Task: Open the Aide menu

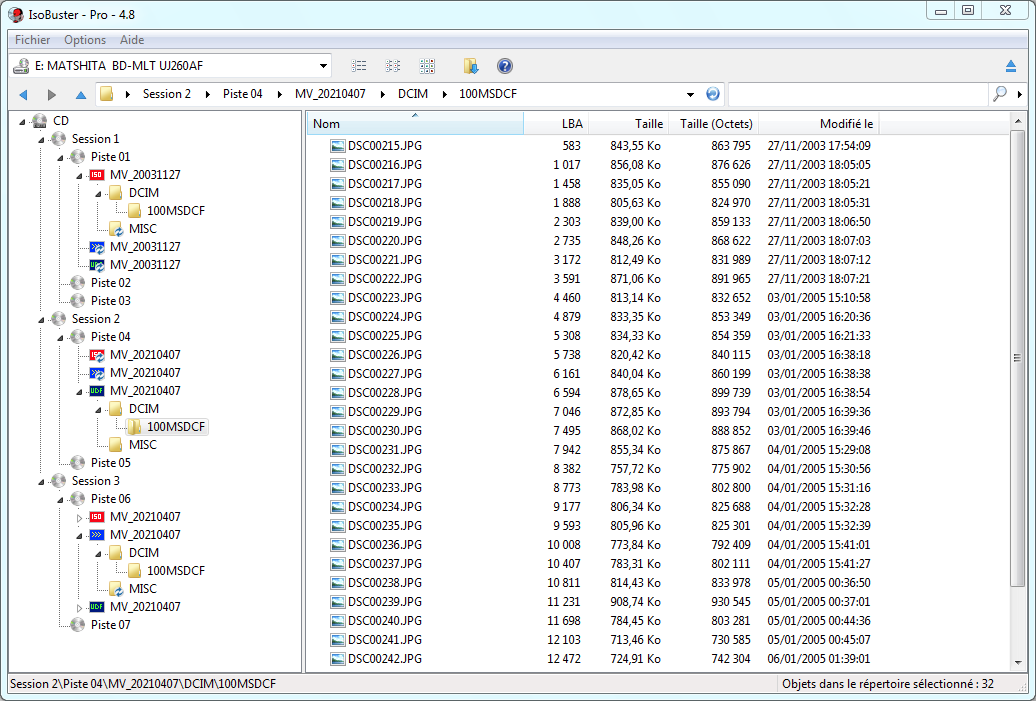Action: tap(132, 40)
